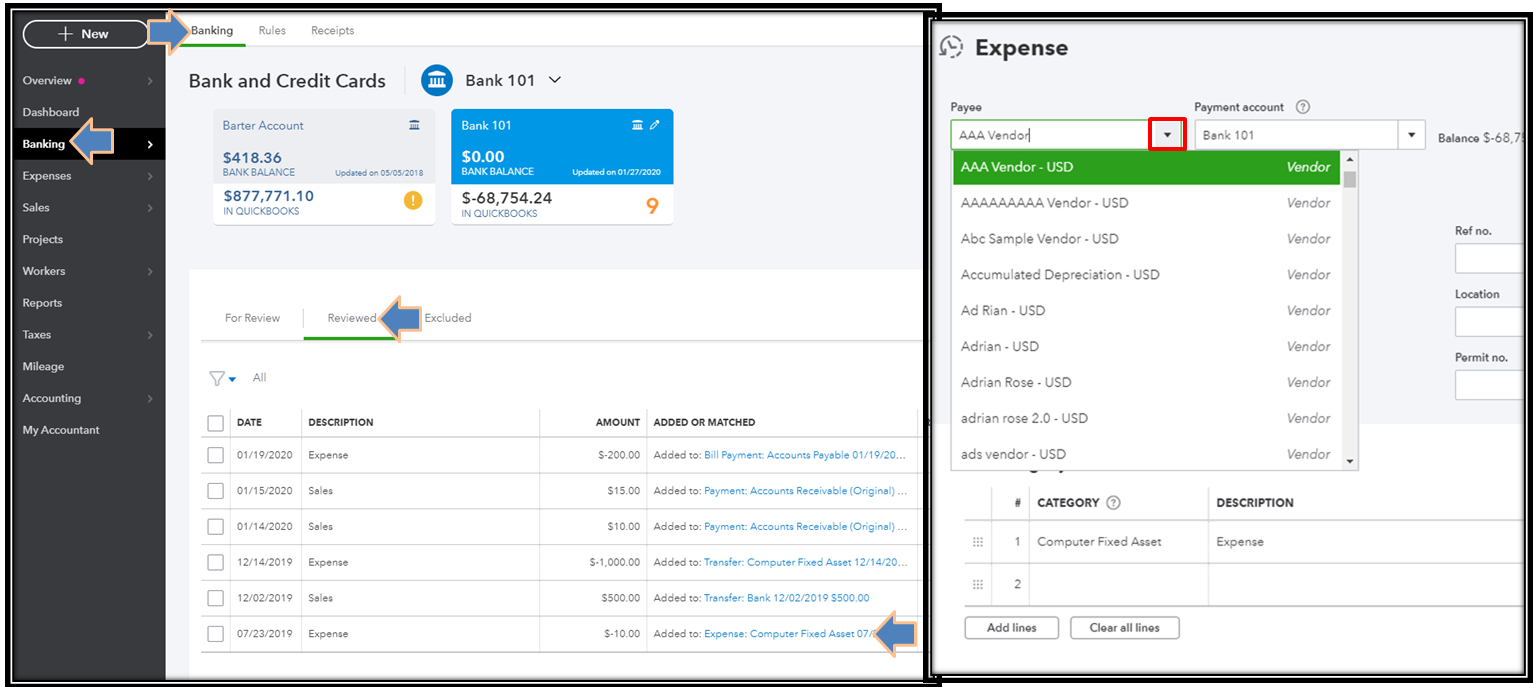This screenshot has height=687, width=1533.
Task: Click the yellow warning icon on Barter Account
Action: click(413, 201)
